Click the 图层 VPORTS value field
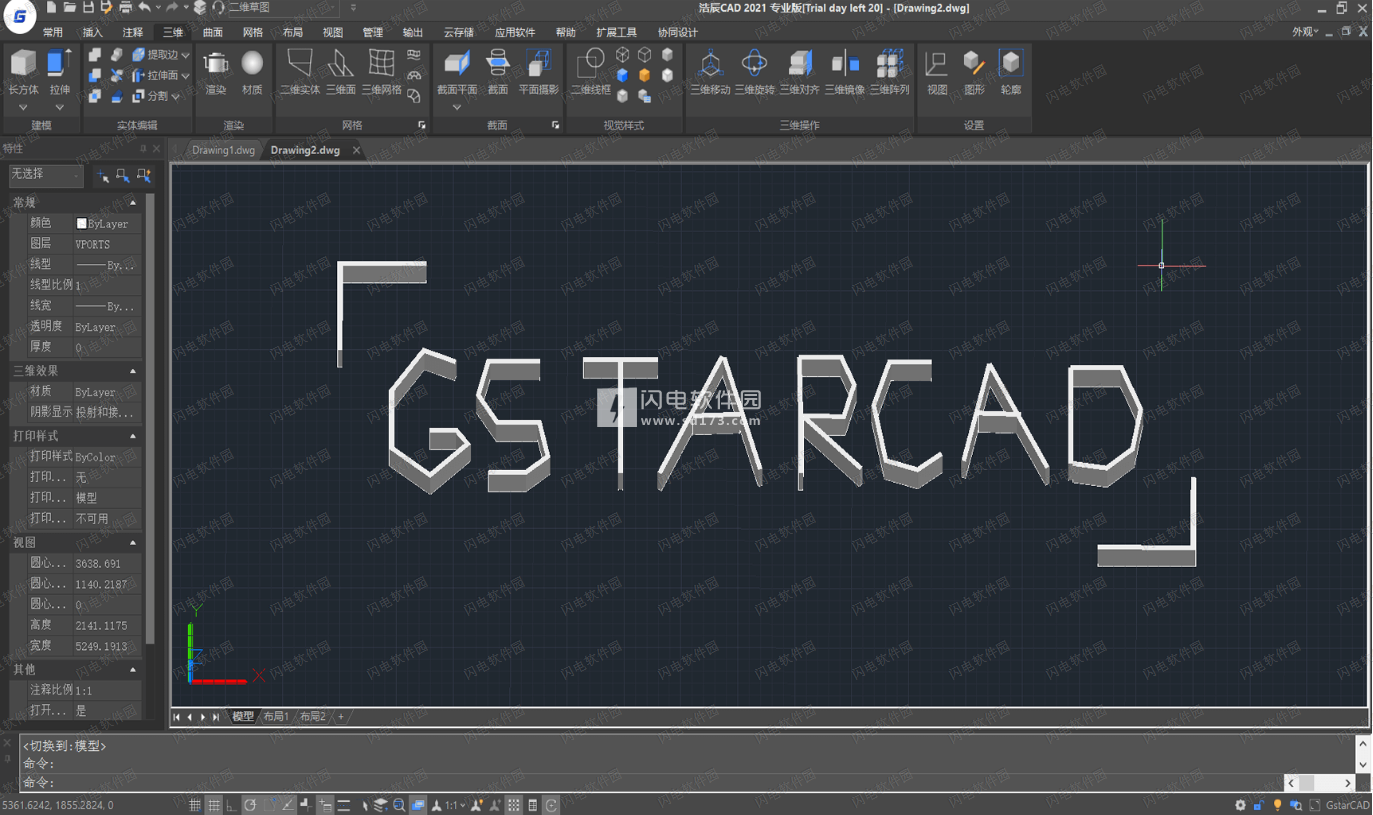Screen dimensions: 1373x815 pyautogui.click(x=107, y=244)
